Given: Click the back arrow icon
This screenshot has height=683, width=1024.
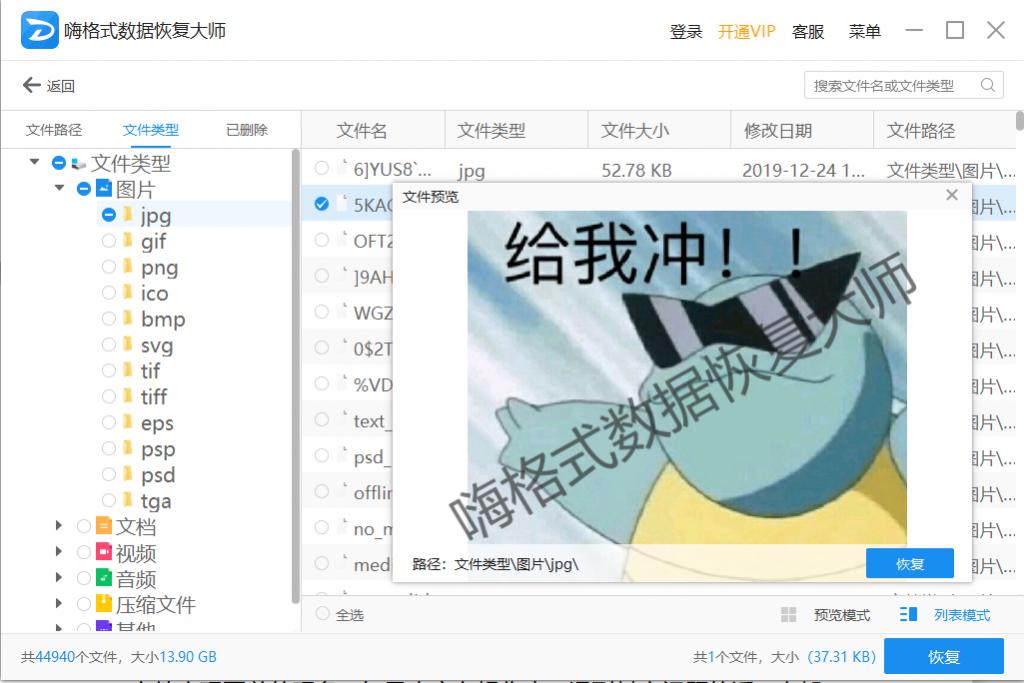Looking at the screenshot, I should [31, 85].
